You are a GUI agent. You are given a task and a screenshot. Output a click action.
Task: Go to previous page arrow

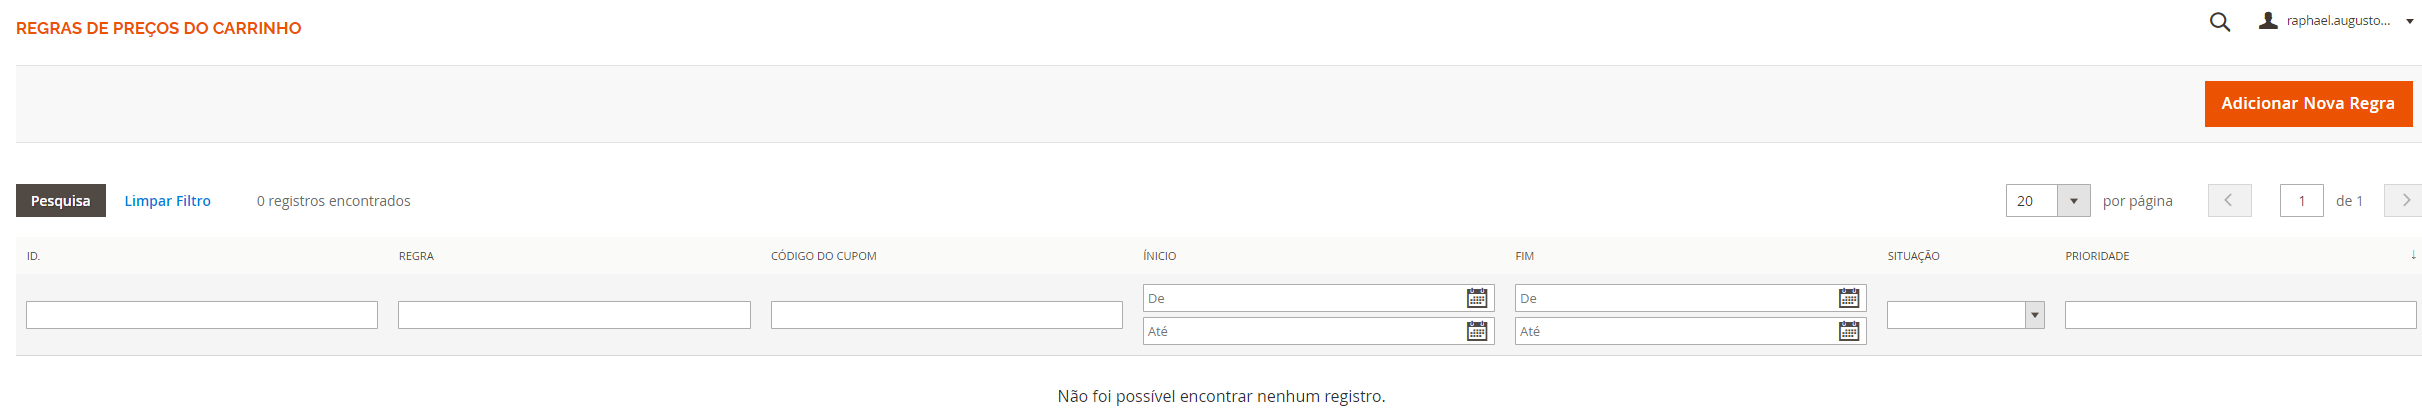2229,201
